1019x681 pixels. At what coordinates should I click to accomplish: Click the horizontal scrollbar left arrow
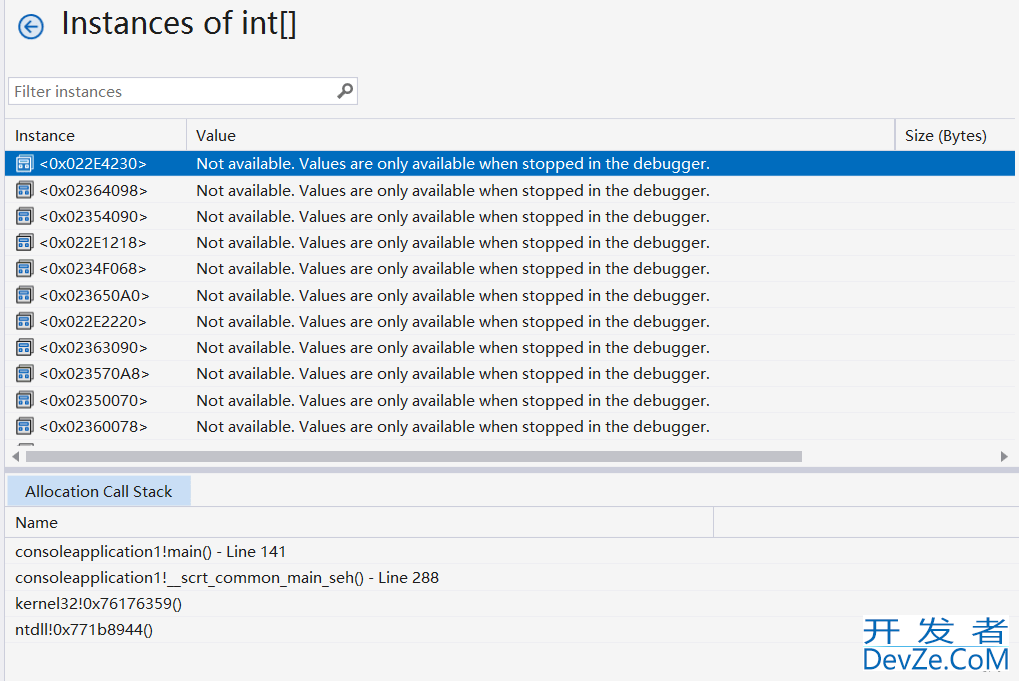pyautogui.click(x=16, y=456)
